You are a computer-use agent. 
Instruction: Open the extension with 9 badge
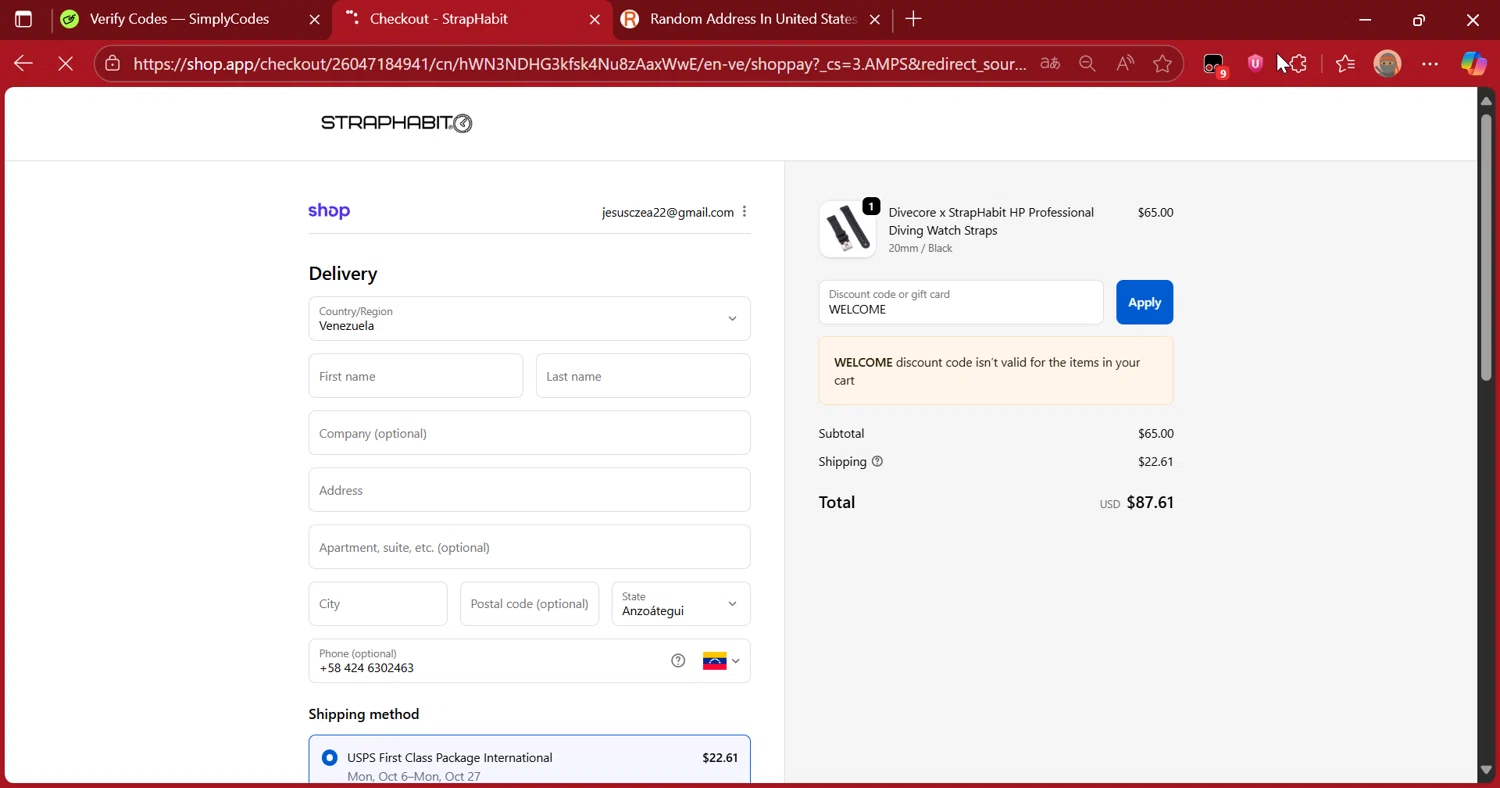(1214, 65)
